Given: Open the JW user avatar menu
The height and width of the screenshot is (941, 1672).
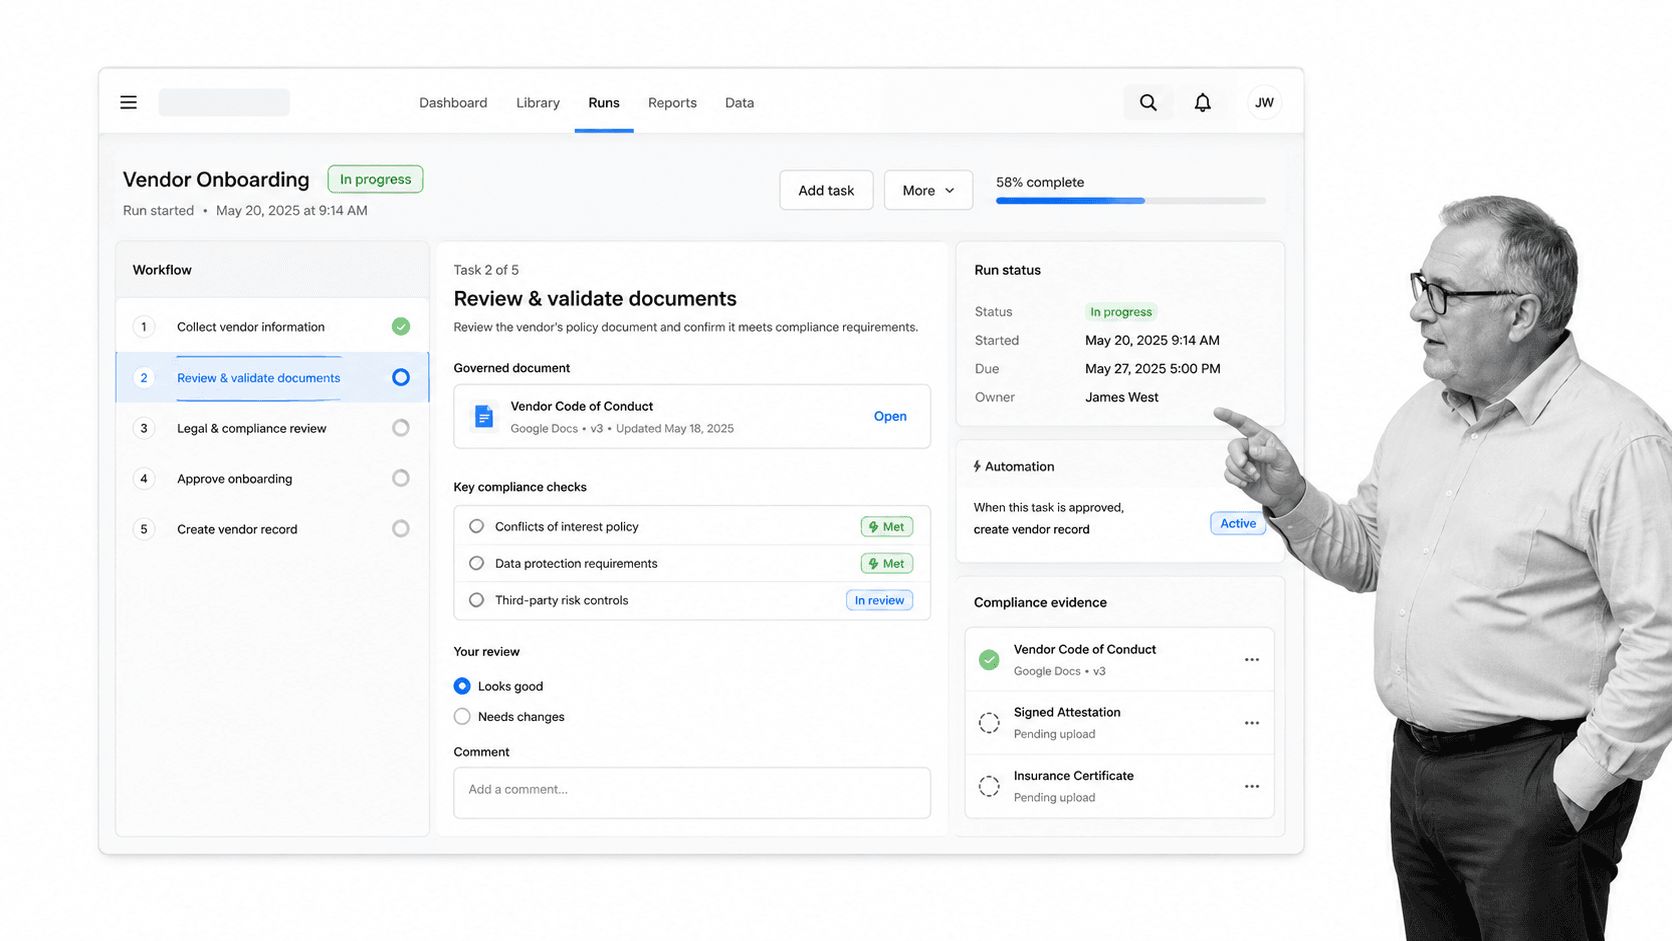Looking at the screenshot, I should pos(1264,102).
